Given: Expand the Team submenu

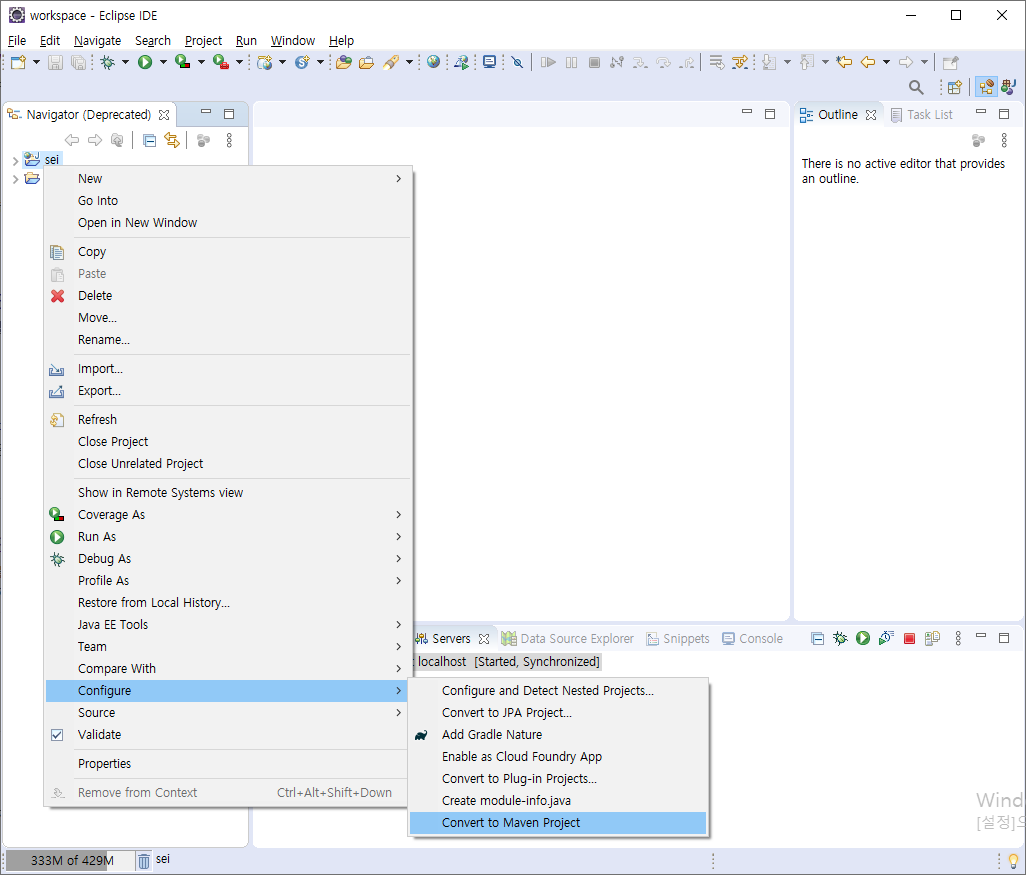Looking at the screenshot, I should 226,647.
